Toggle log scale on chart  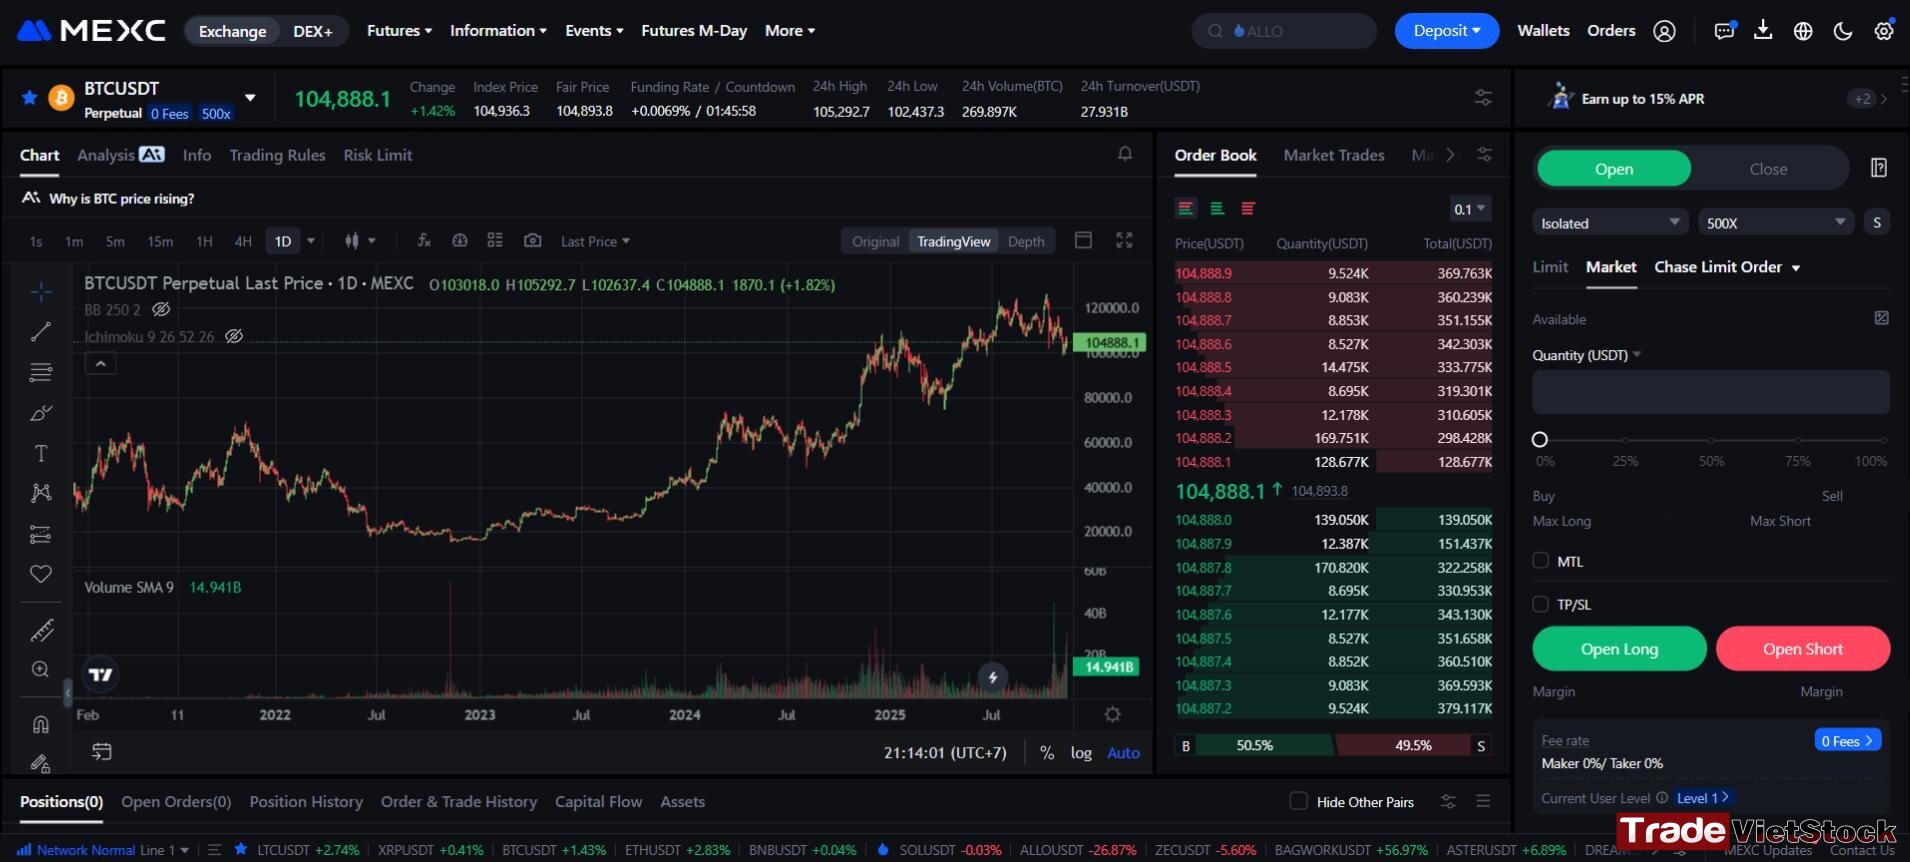click(x=1081, y=753)
